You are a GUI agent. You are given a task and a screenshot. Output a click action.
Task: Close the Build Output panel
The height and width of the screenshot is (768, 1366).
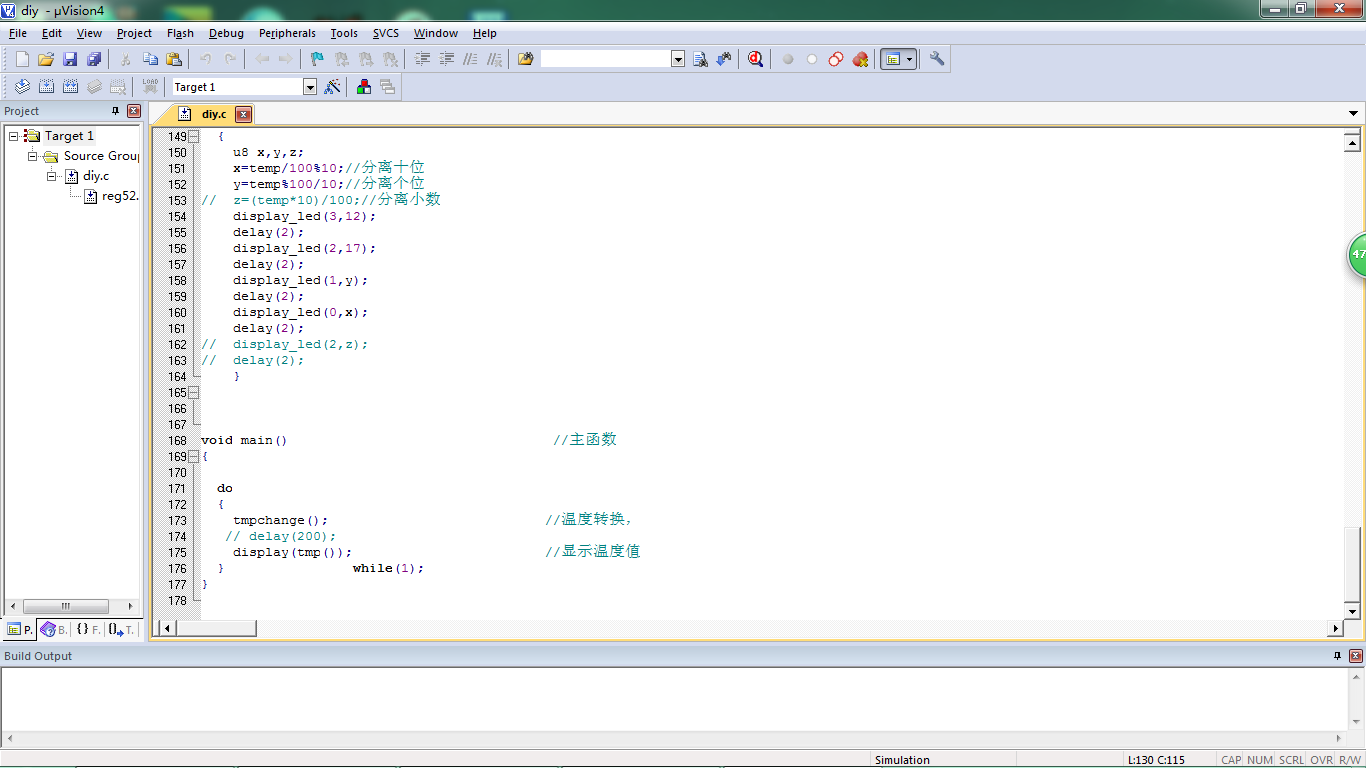(x=1356, y=656)
